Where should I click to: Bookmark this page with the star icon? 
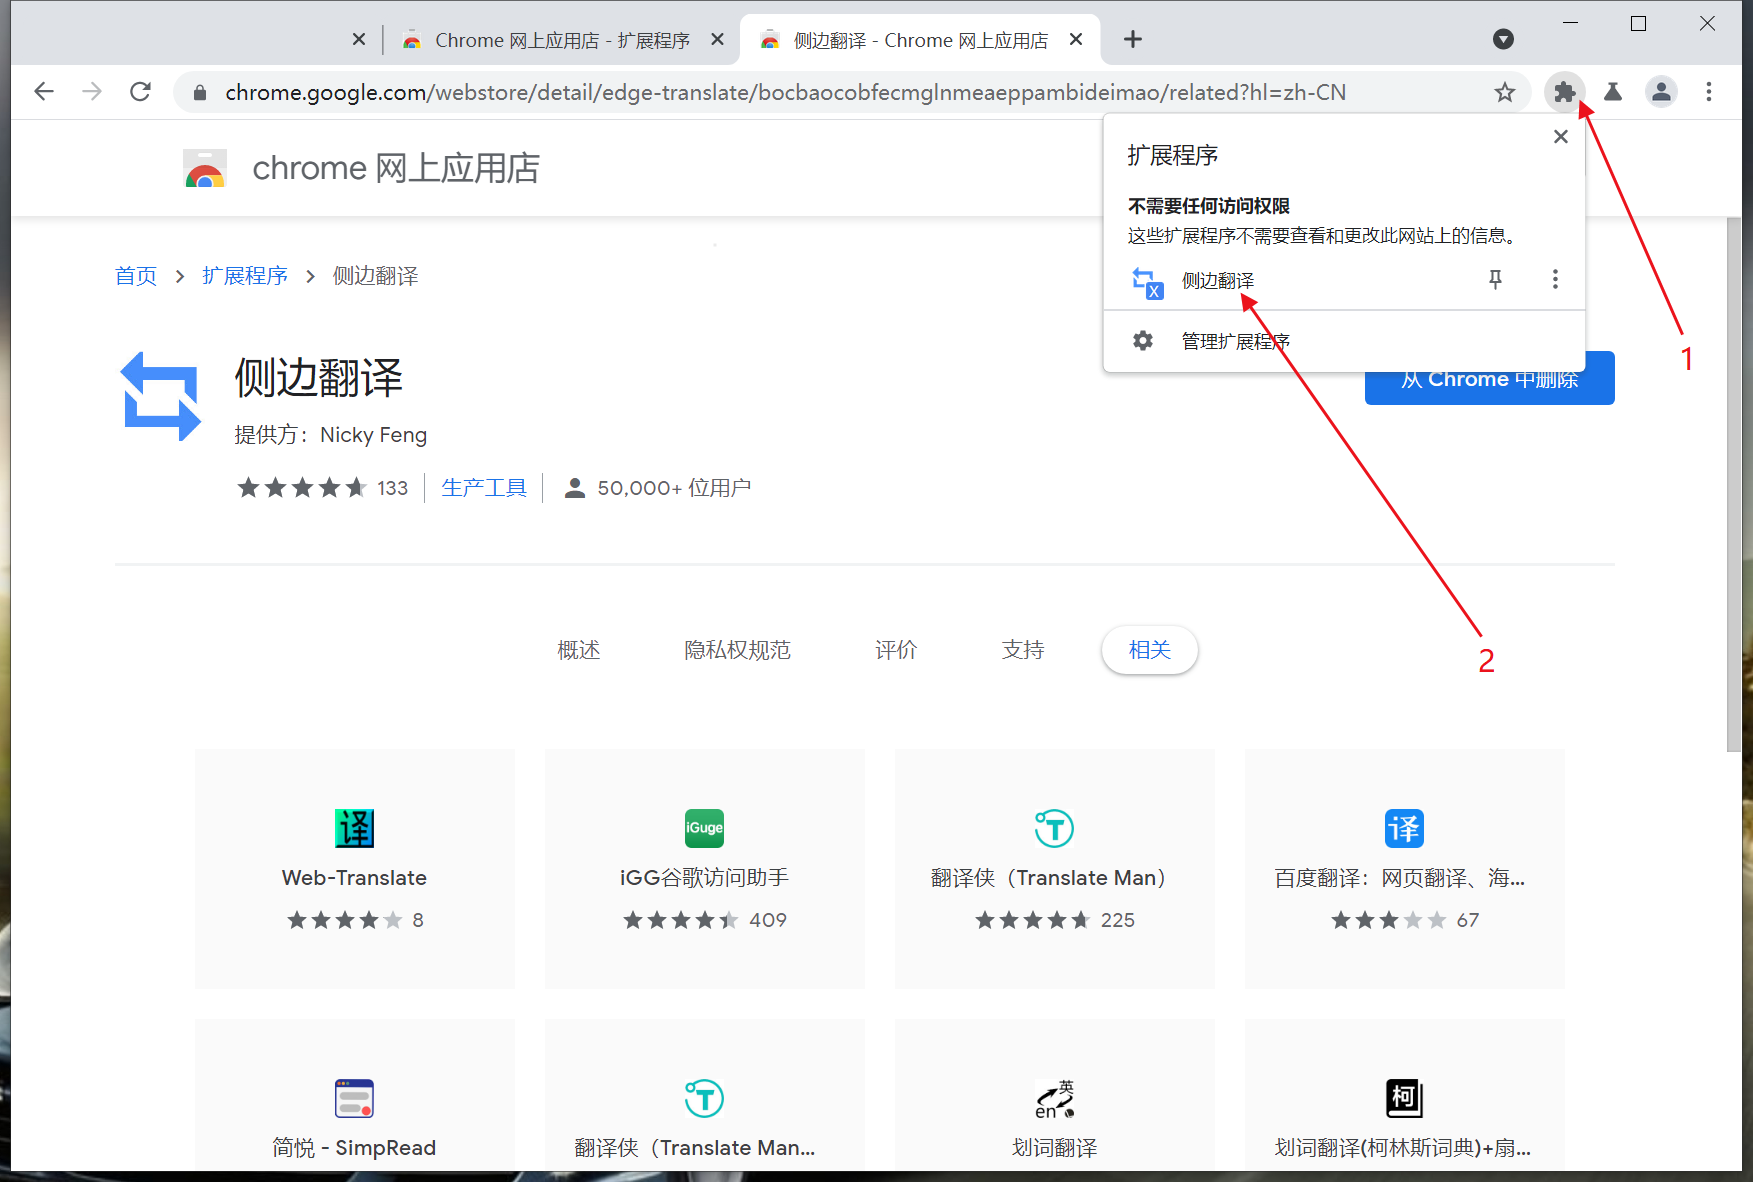[1504, 92]
